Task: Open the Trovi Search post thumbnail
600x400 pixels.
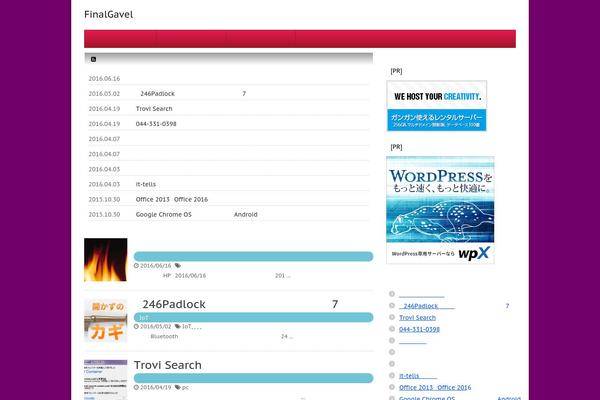Action: [106, 380]
